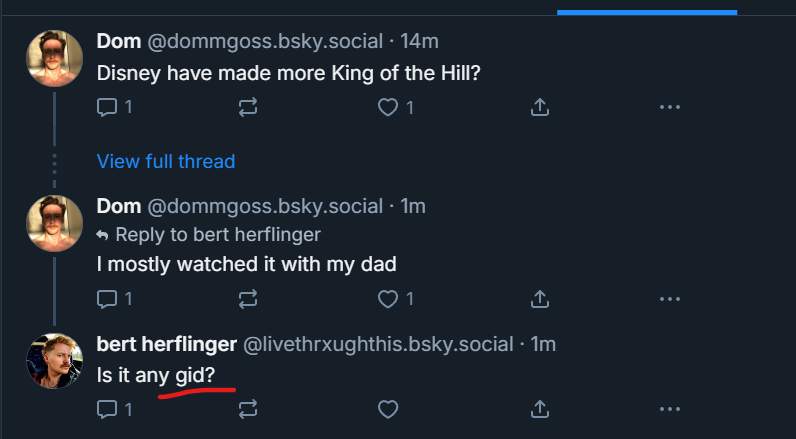Viewport: 796px width, 439px height.
Task: Like Dom's King of the Hill post
Action: (x=388, y=106)
